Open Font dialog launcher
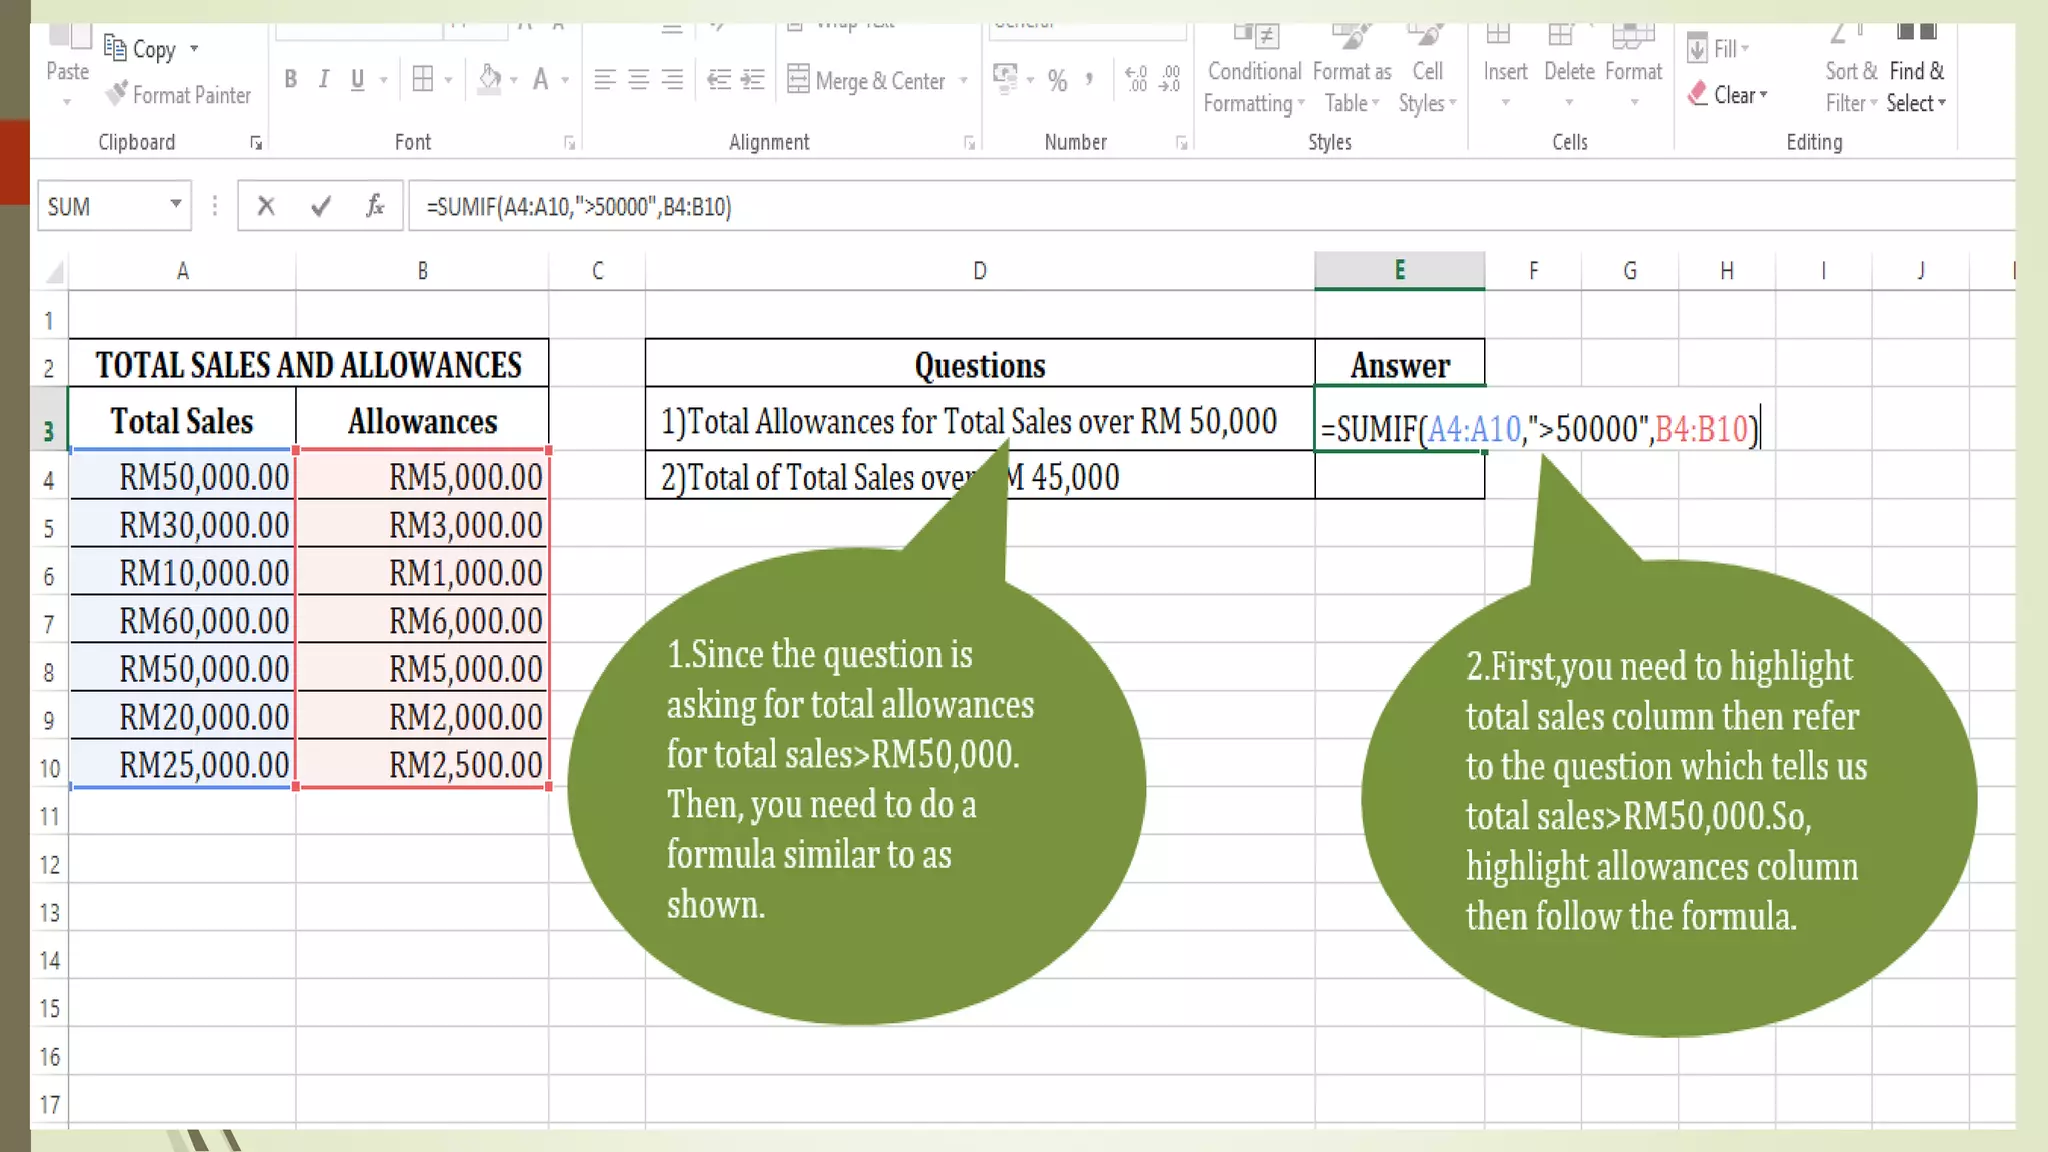The height and width of the screenshot is (1152, 2048). click(x=569, y=143)
